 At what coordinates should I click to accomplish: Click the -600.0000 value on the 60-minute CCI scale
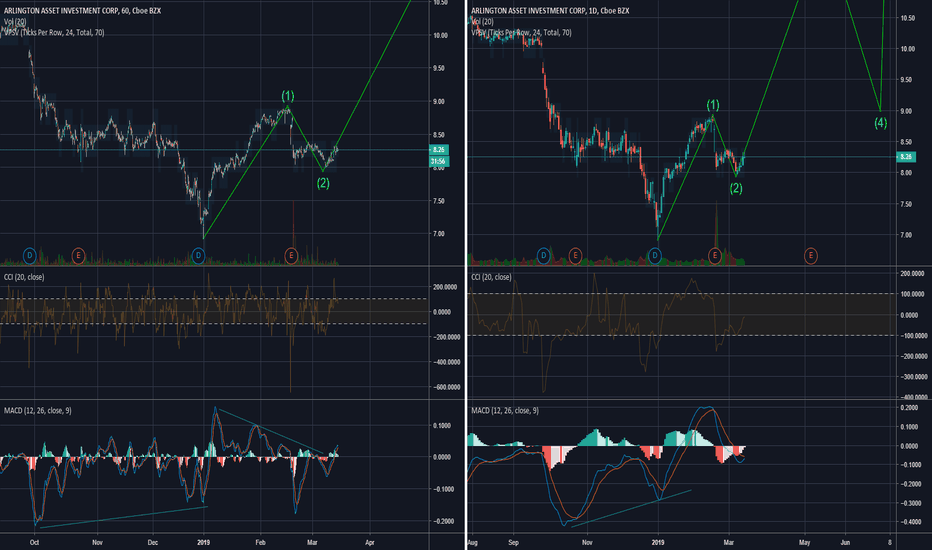click(446, 387)
